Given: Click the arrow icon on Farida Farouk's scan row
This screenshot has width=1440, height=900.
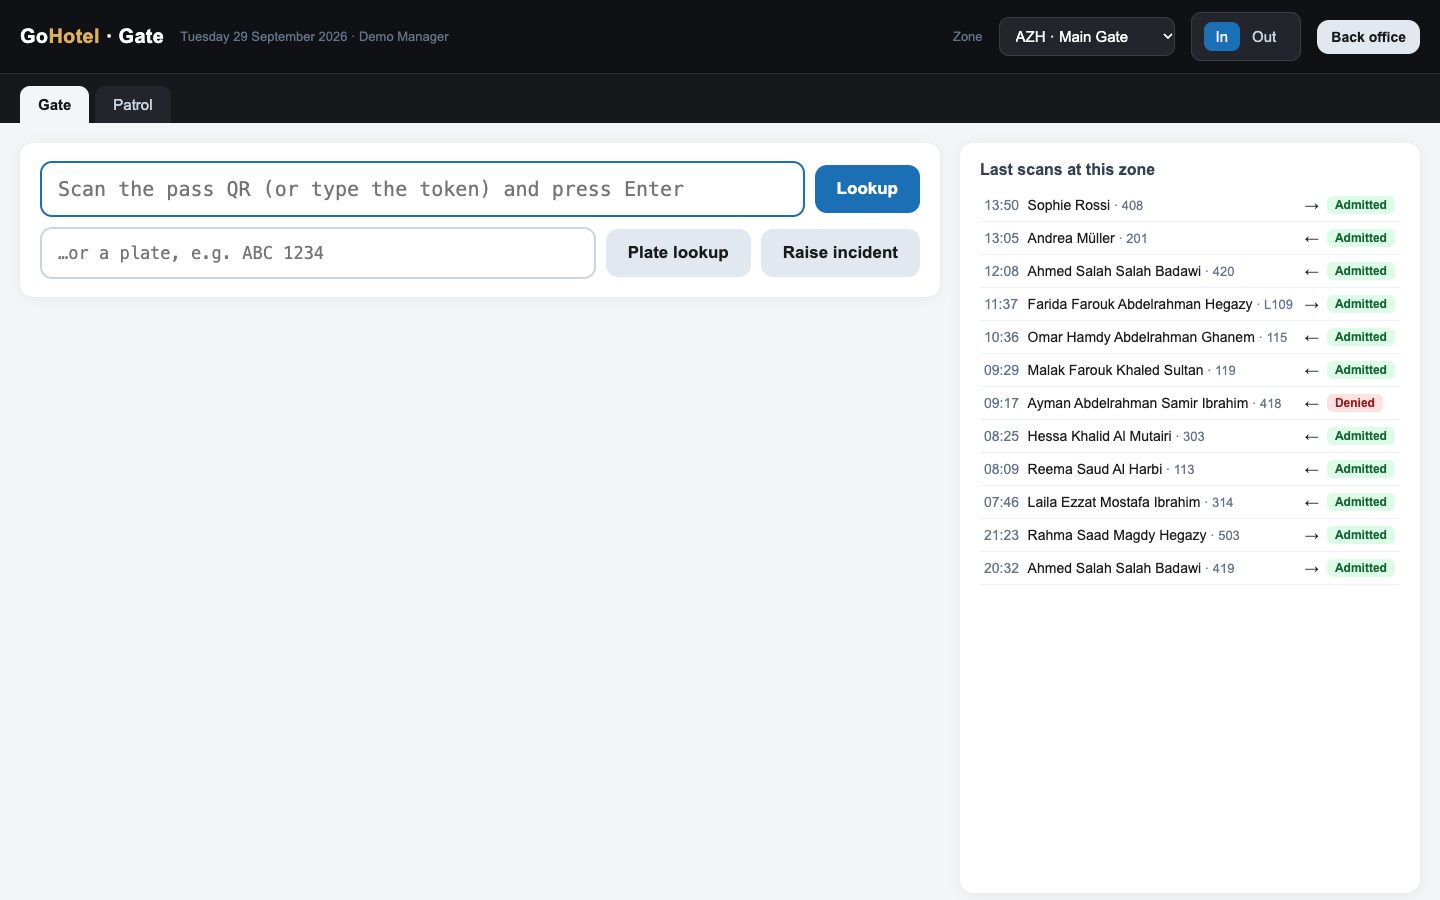Looking at the screenshot, I should [1311, 305].
